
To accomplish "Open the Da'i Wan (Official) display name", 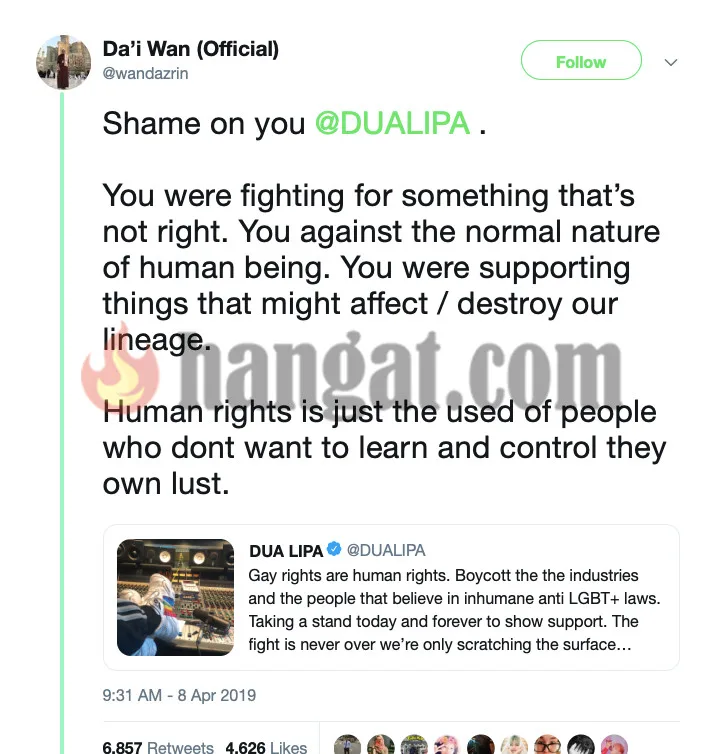I will point(190,49).
